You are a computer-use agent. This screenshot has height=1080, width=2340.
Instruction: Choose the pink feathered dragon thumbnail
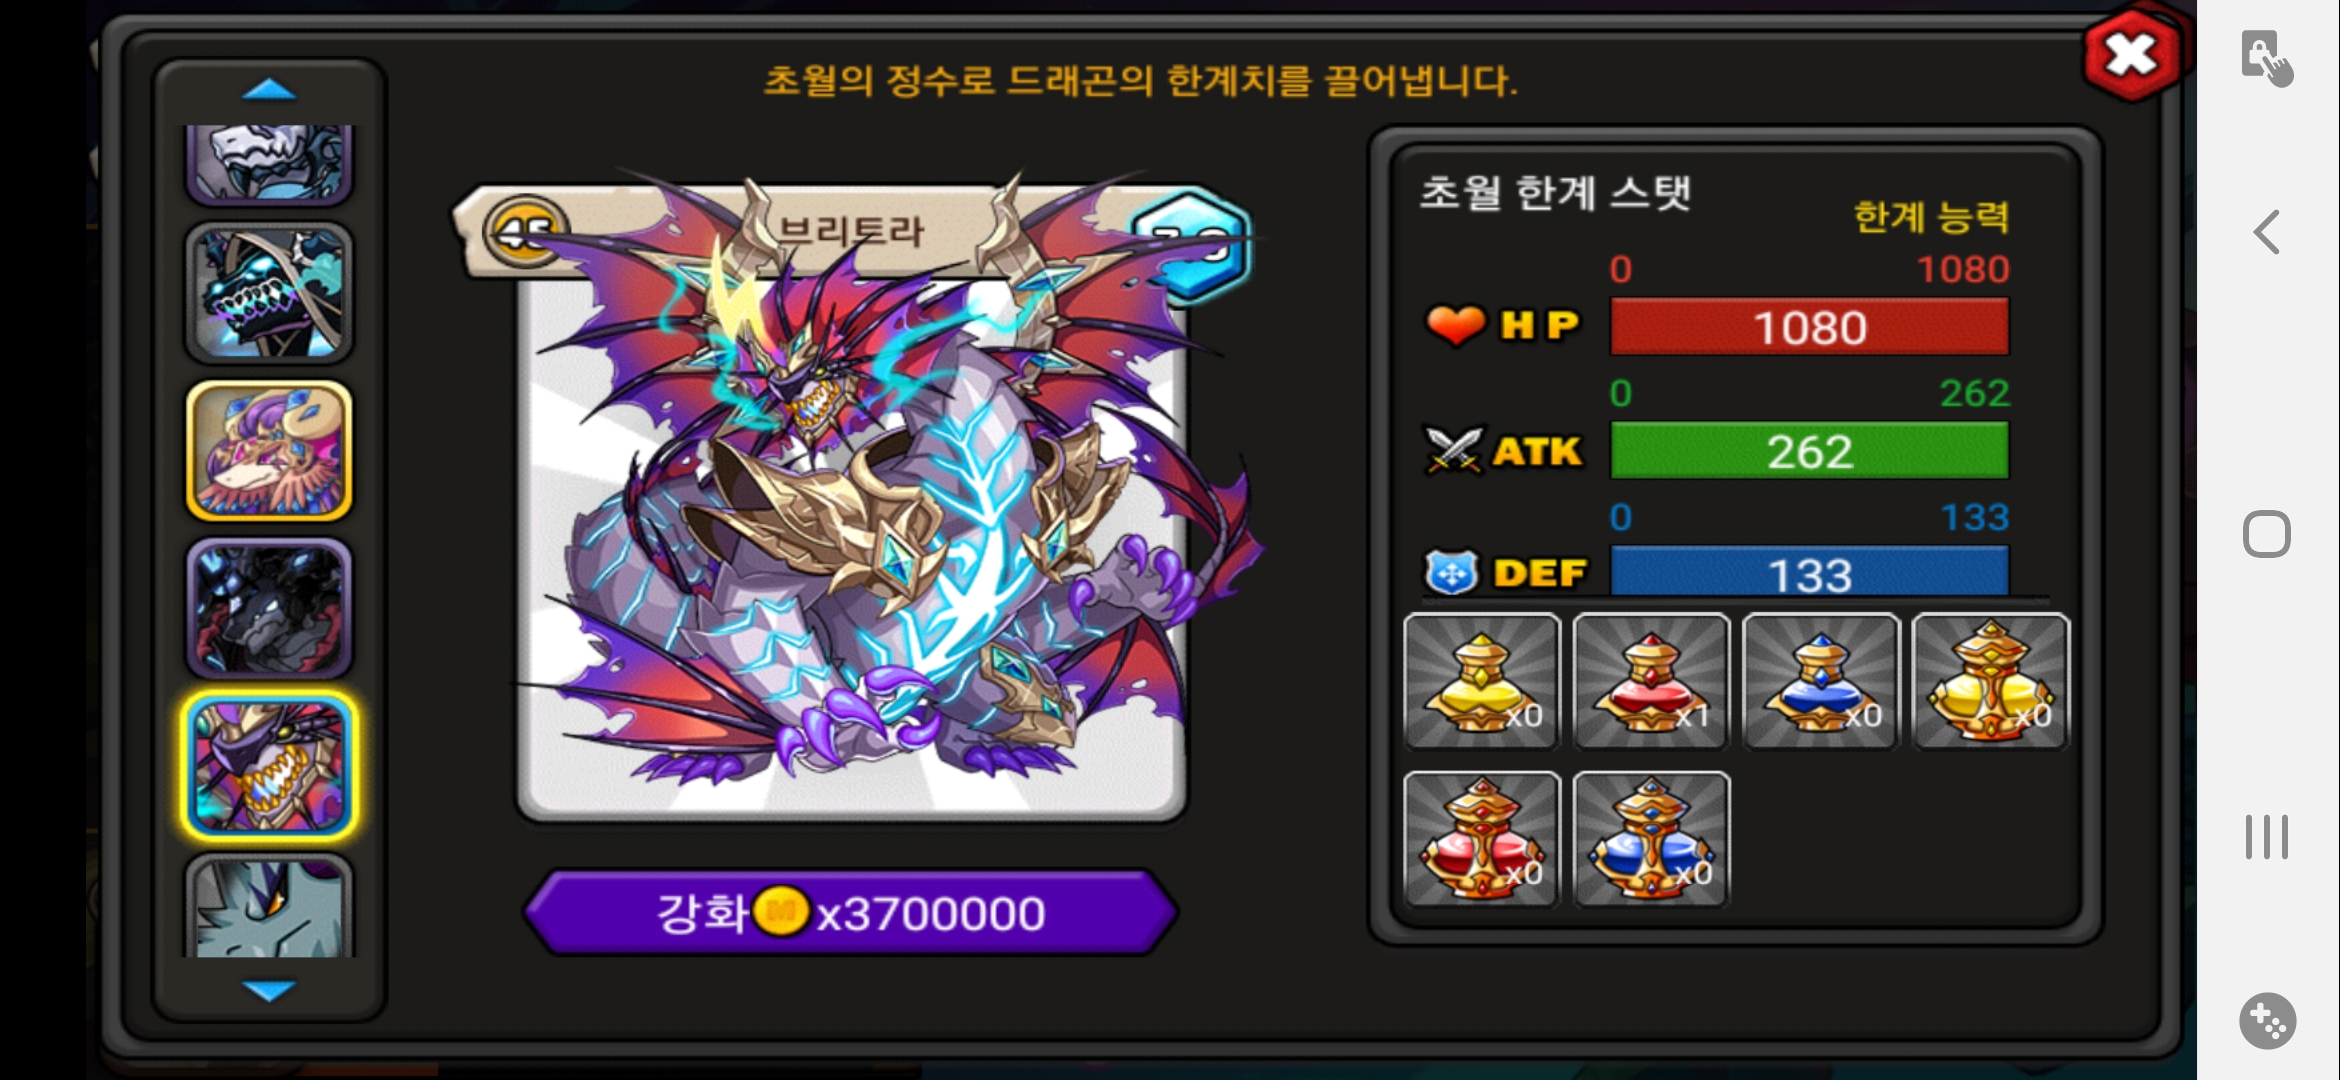pos(269,451)
